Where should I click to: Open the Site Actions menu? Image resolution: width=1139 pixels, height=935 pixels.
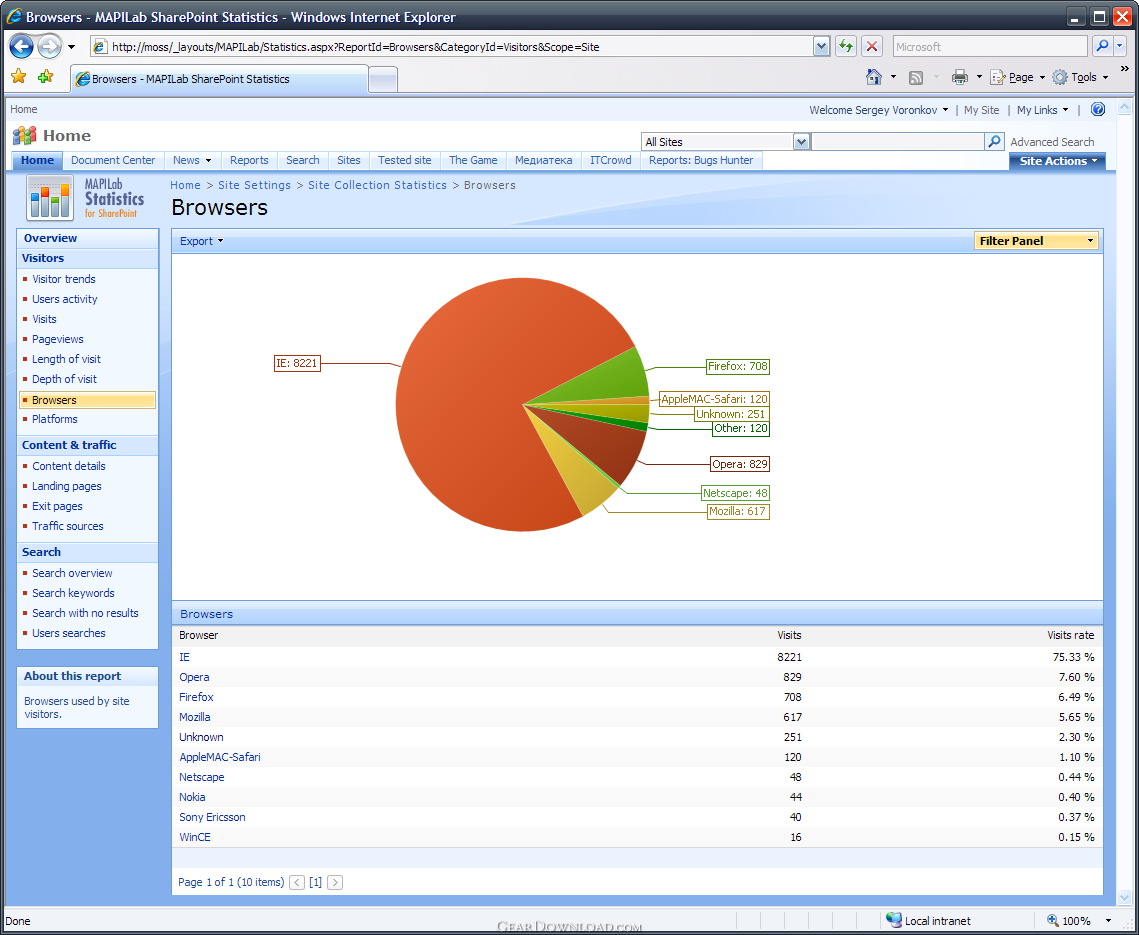pyautogui.click(x=1057, y=161)
